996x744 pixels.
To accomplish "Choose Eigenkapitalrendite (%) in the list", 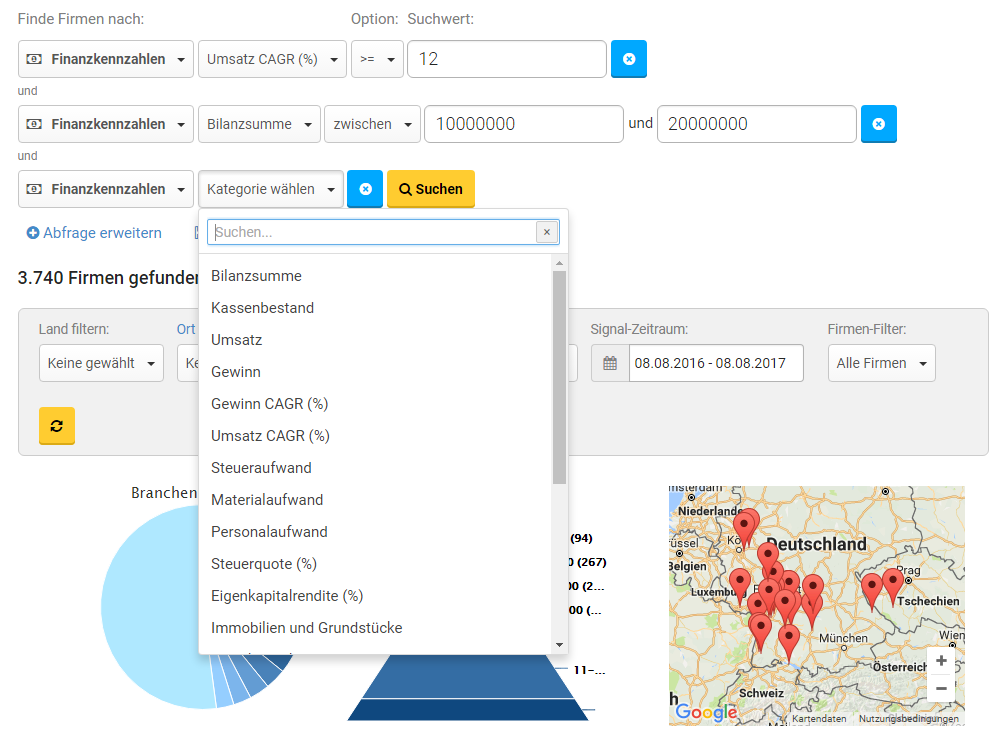I will 286,596.
